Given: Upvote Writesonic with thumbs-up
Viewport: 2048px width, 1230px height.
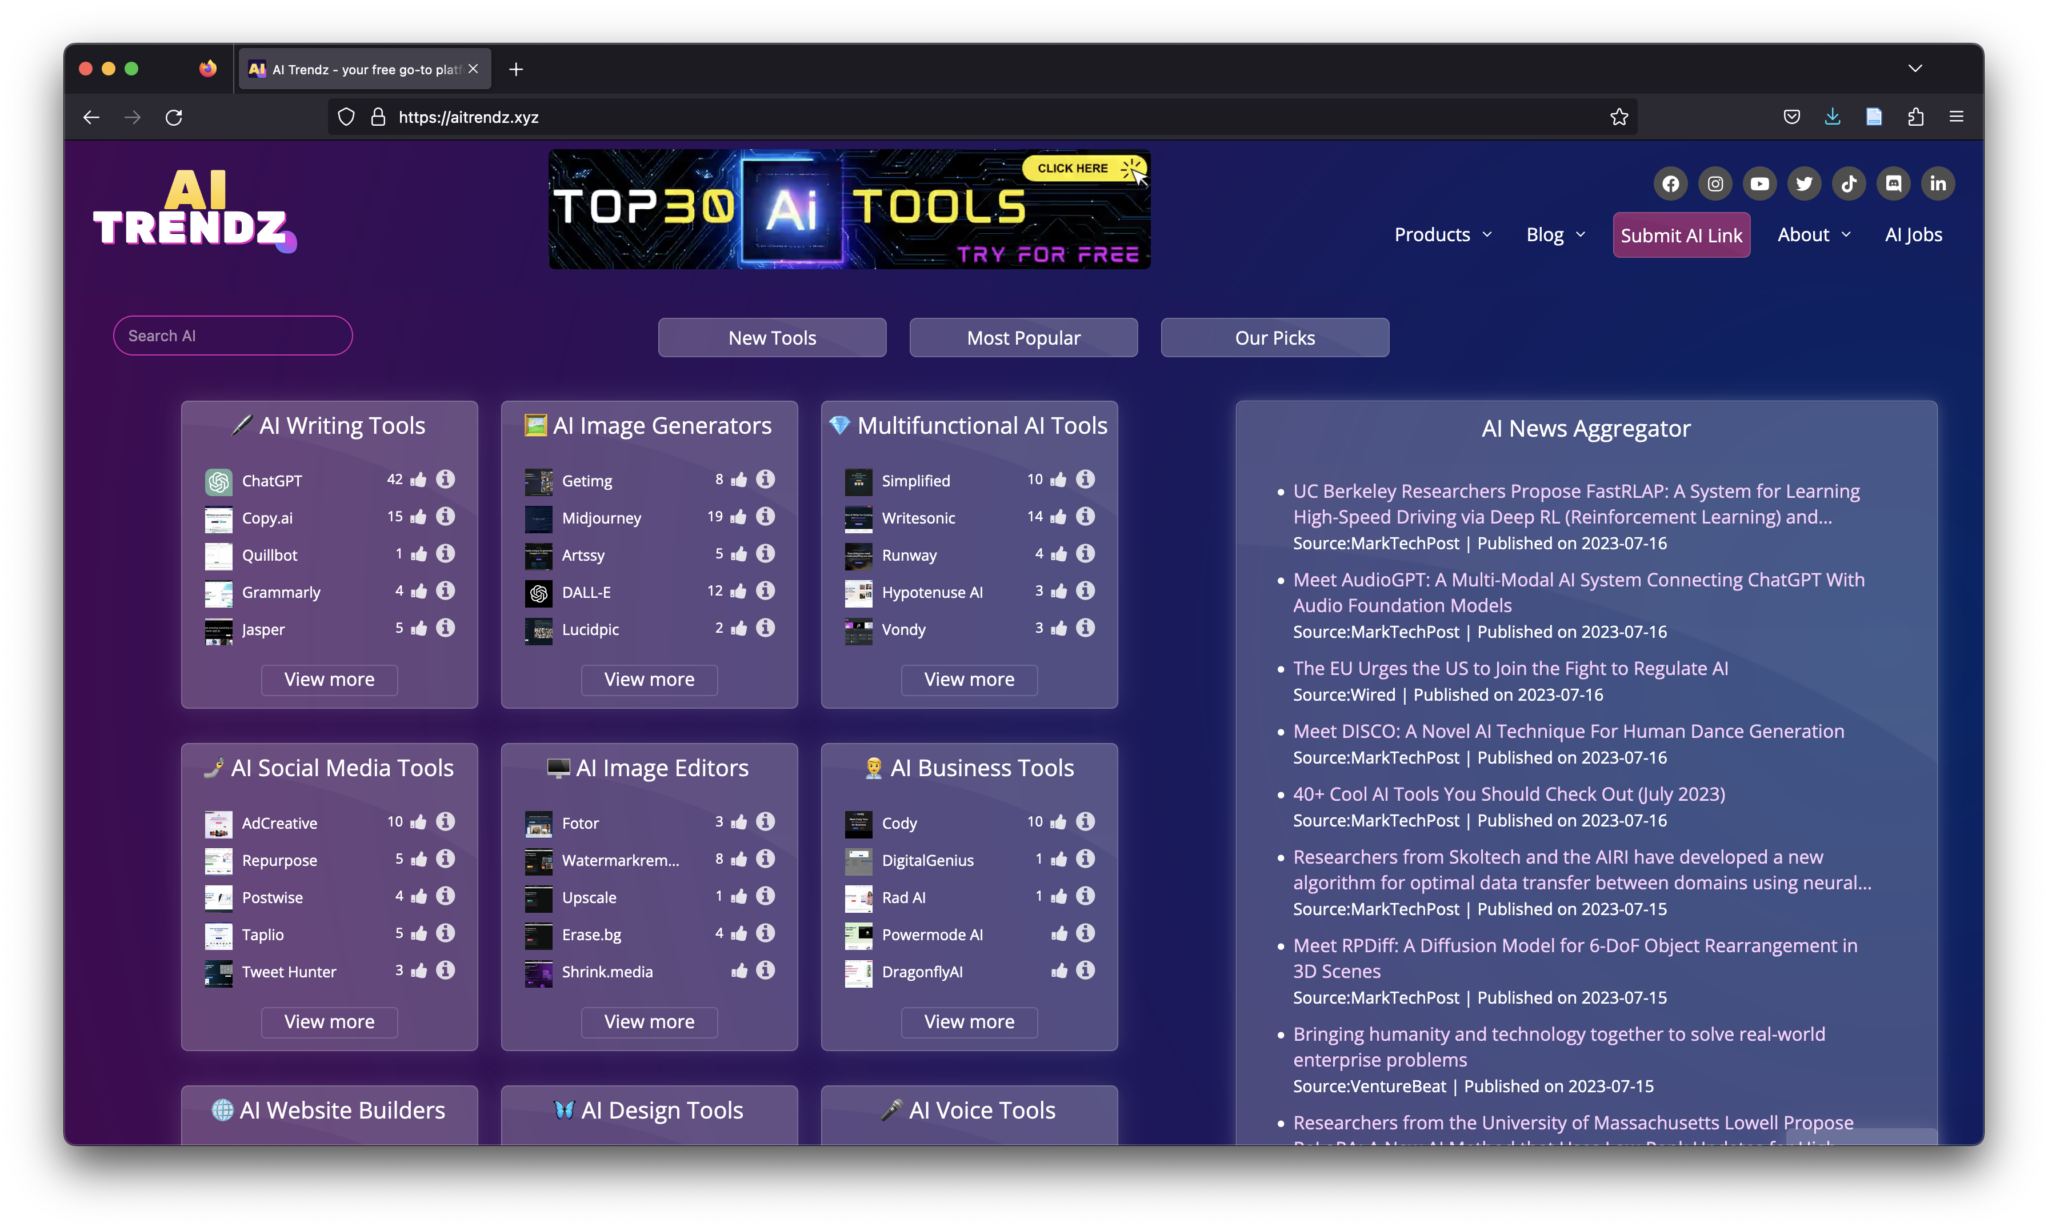Looking at the screenshot, I should (1059, 517).
